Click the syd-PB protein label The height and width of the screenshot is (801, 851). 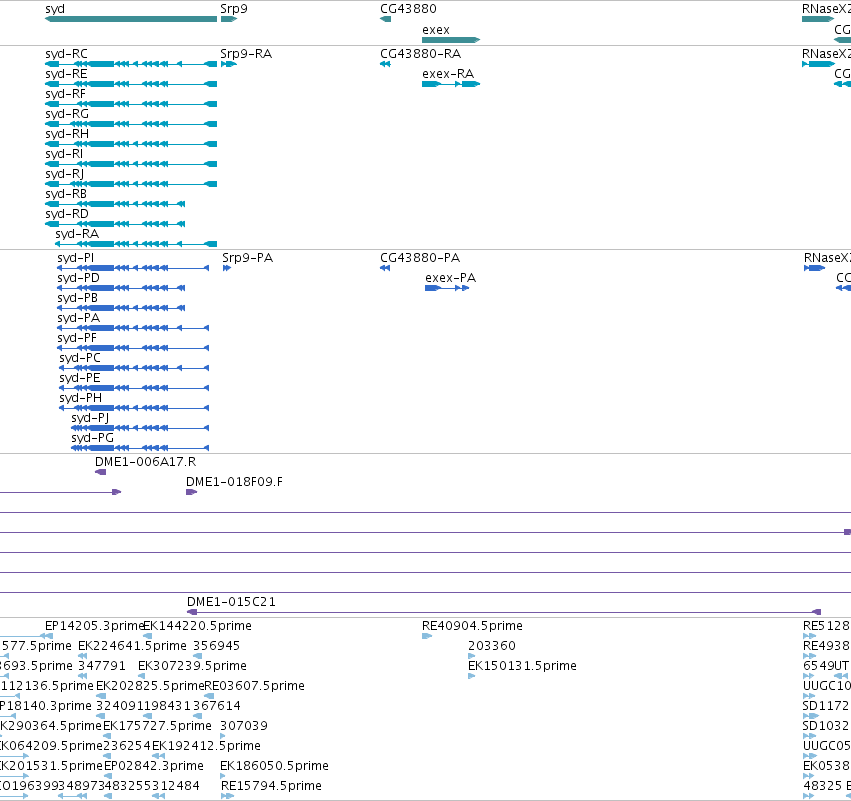(78, 298)
